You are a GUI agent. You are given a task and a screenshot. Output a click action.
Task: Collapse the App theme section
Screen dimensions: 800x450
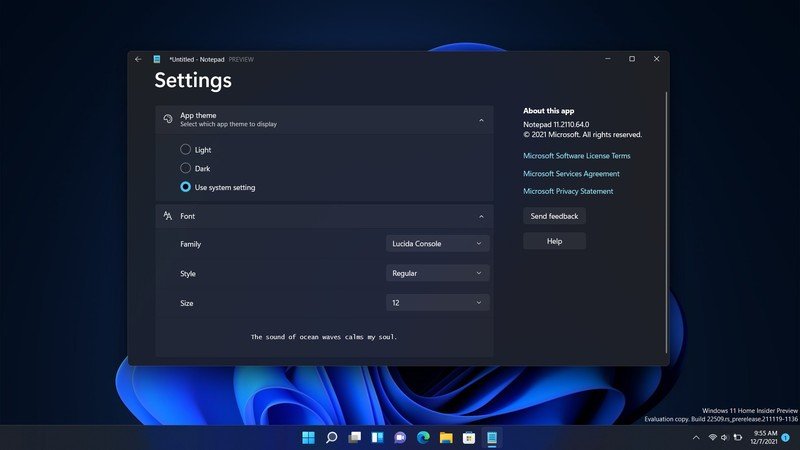tap(481, 120)
